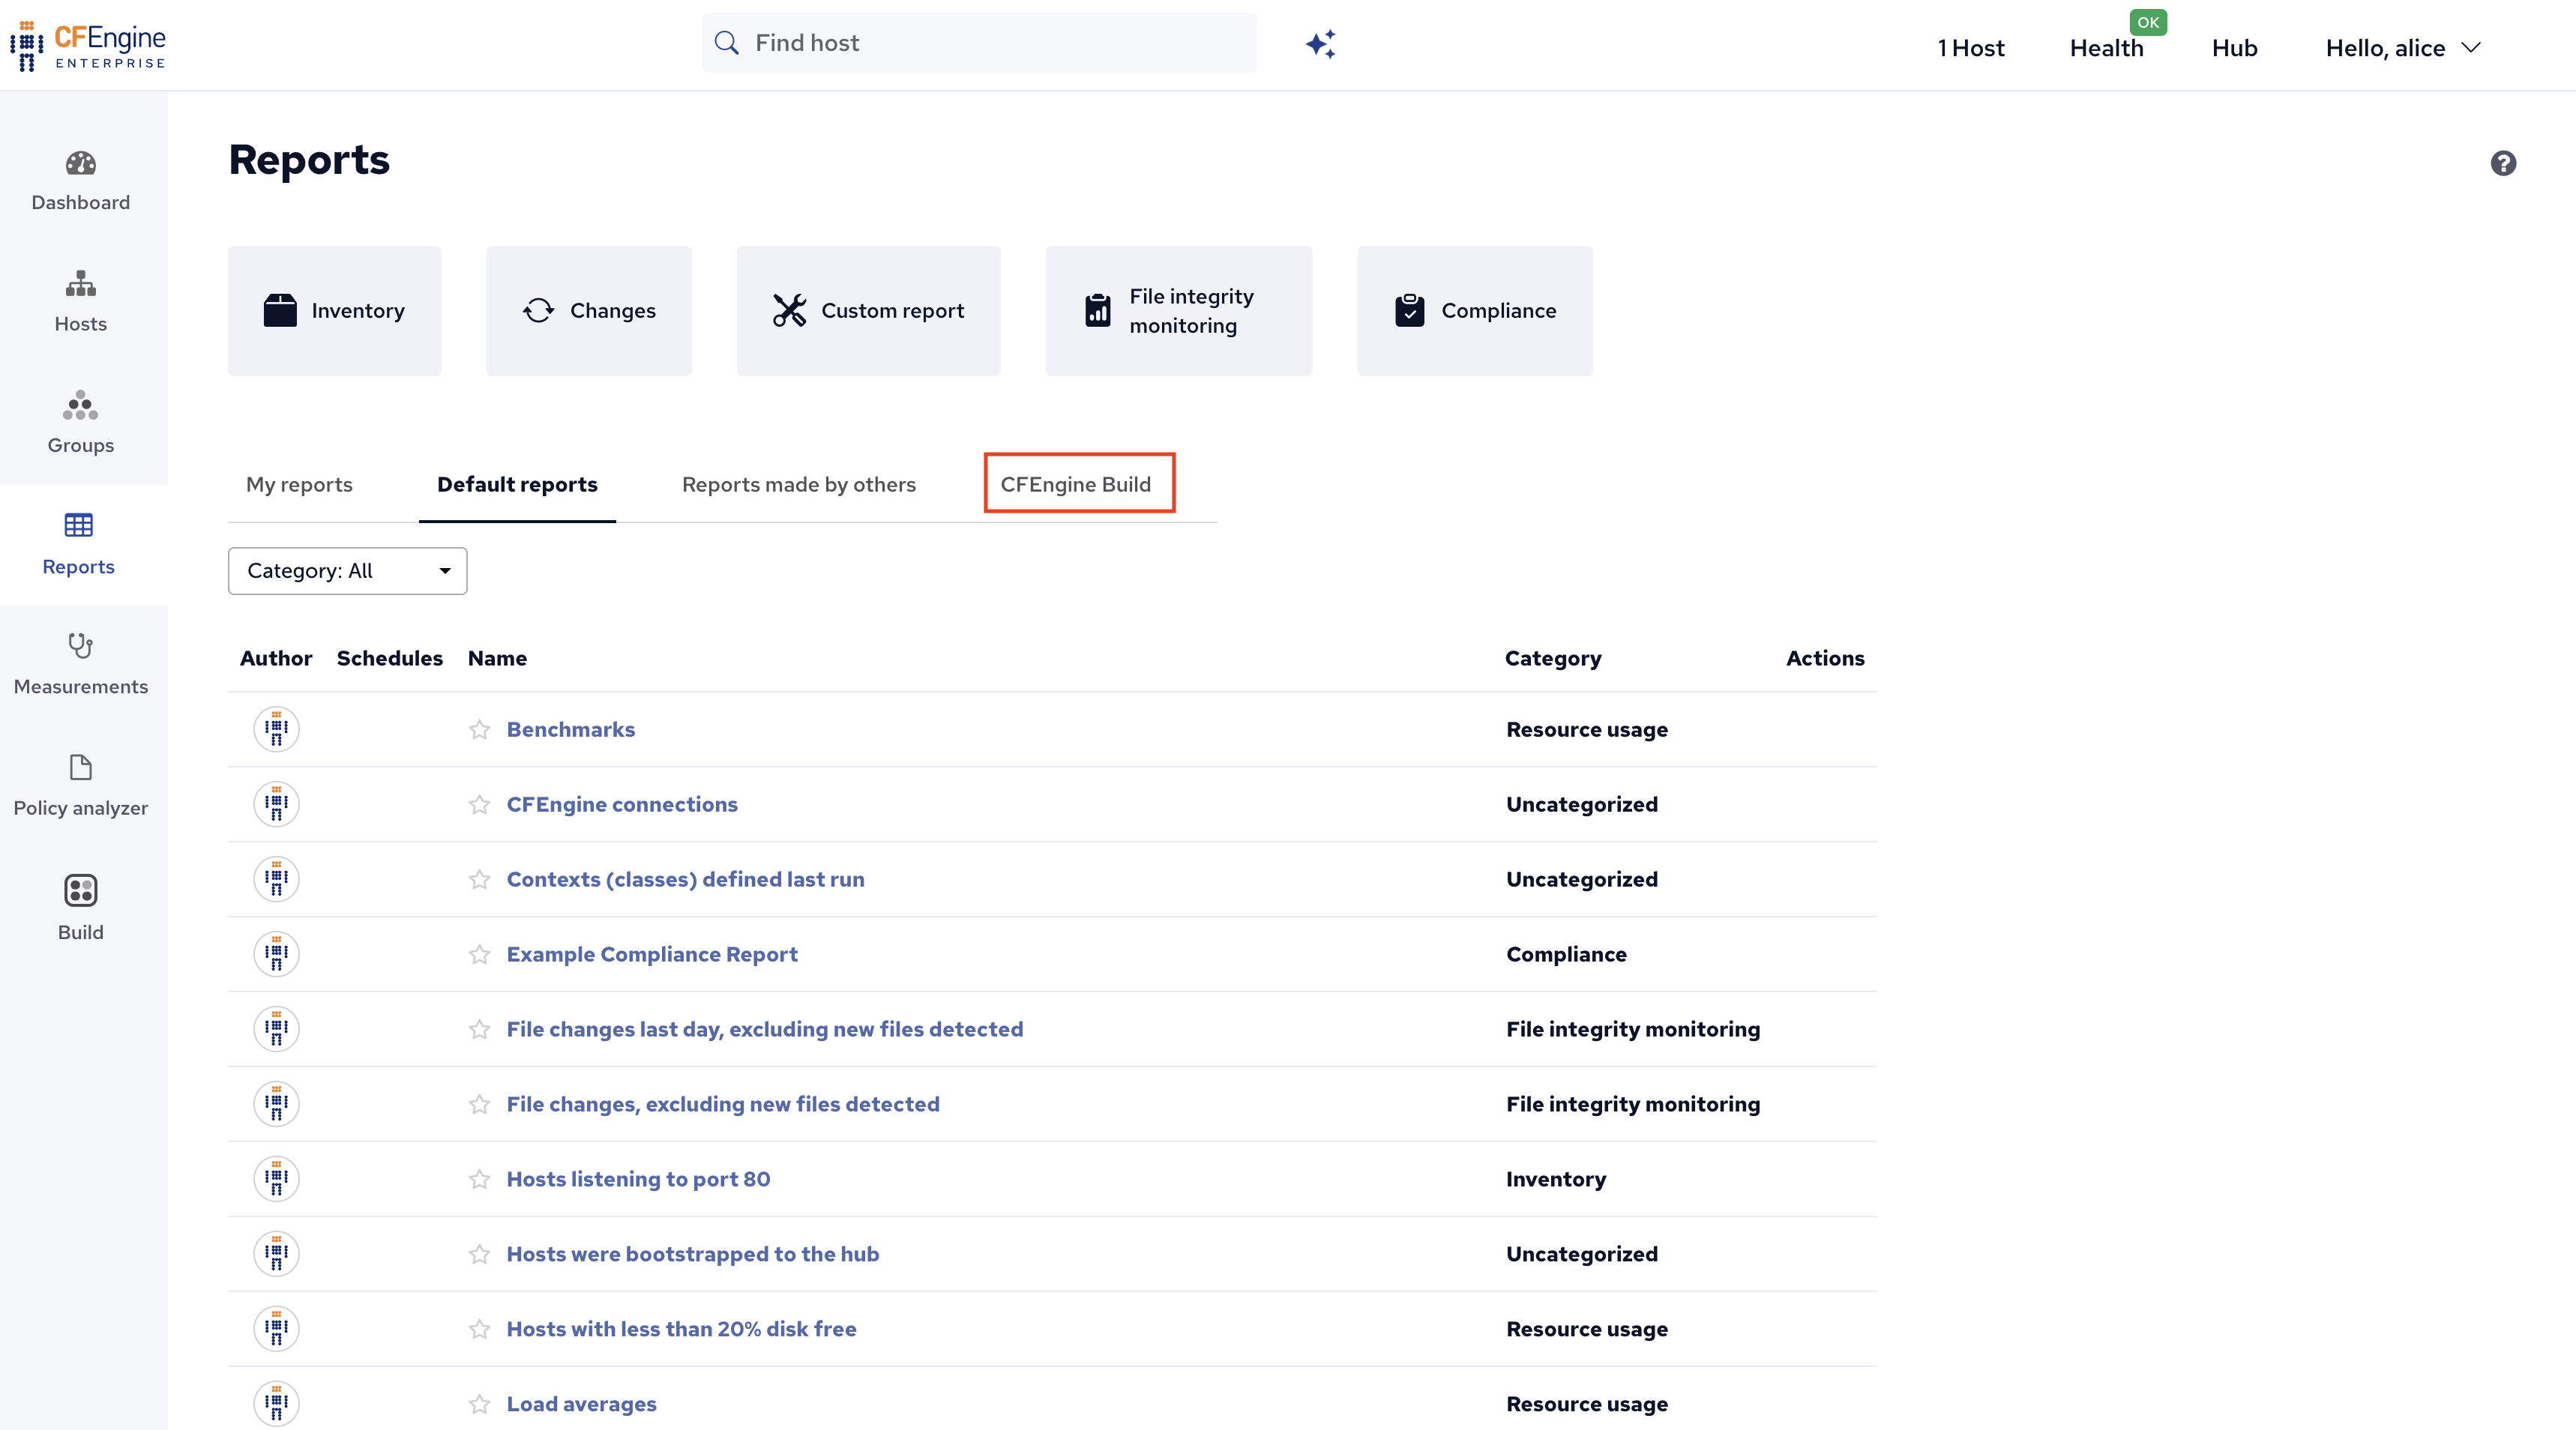Screen dimensions: 2576x1430
Task: Open Hosts were bootstrapped to the hub
Action: pos(693,1254)
